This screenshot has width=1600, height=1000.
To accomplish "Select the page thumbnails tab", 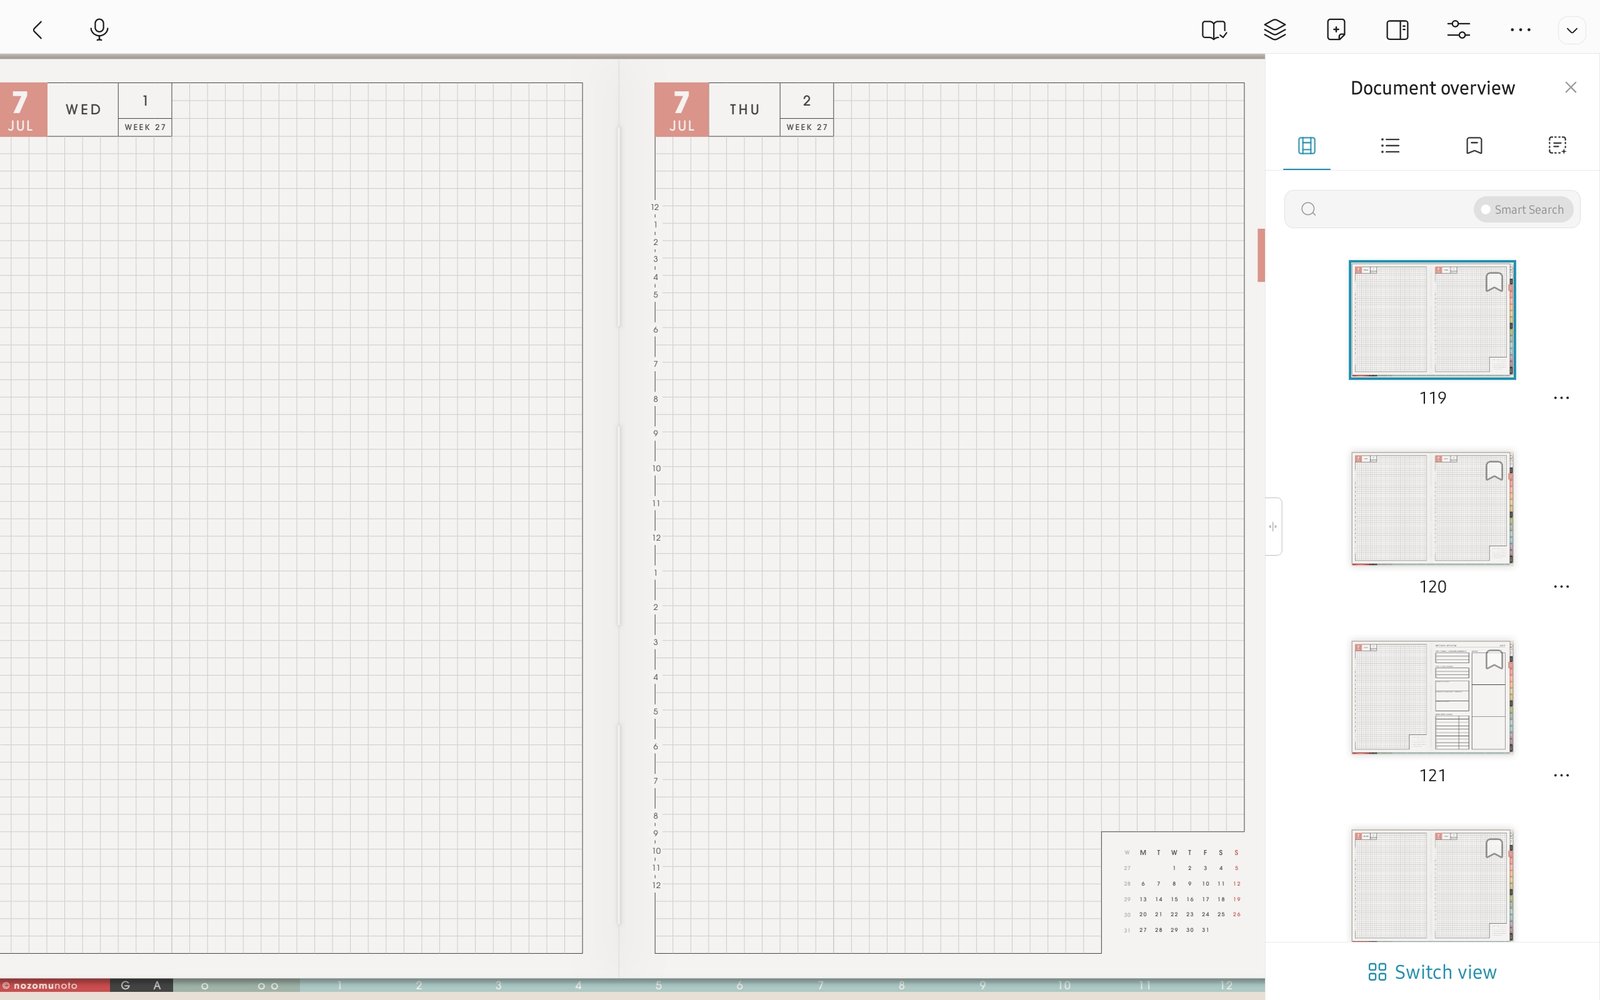I will pyautogui.click(x=1307, y=146).
